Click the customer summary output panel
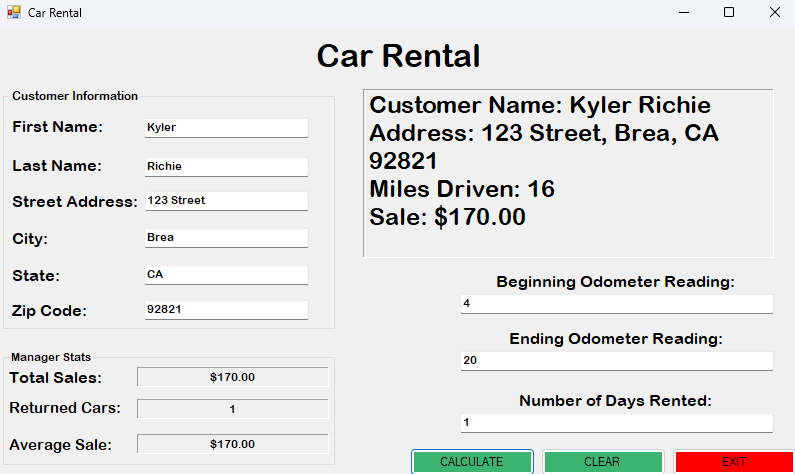 568,173
